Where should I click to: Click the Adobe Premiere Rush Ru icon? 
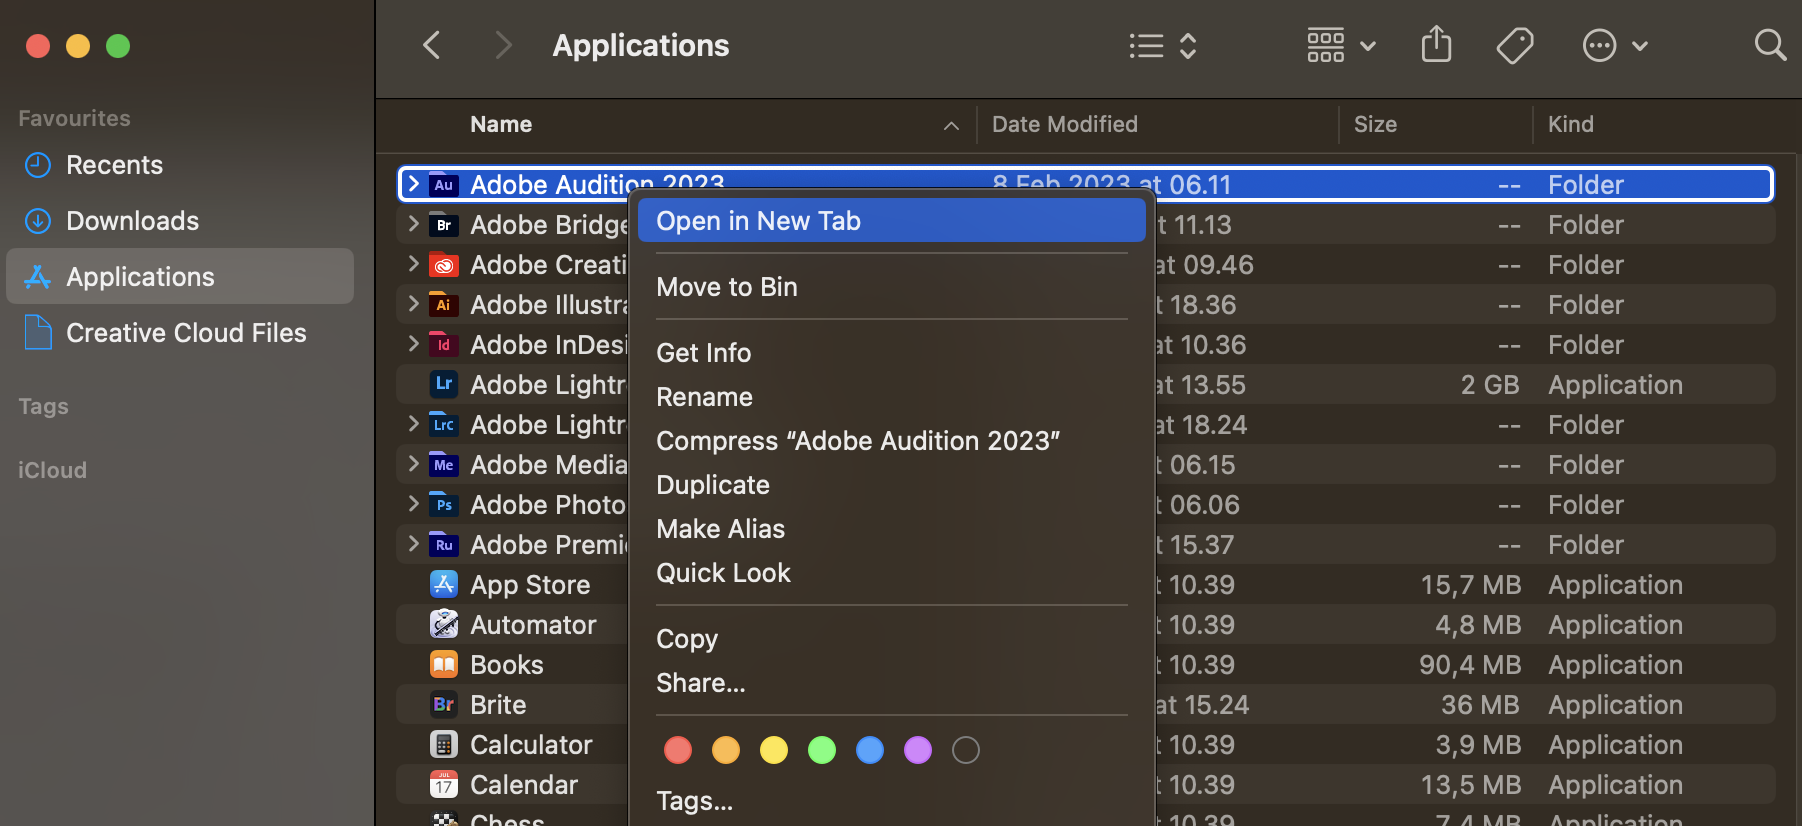click(443, 545)
